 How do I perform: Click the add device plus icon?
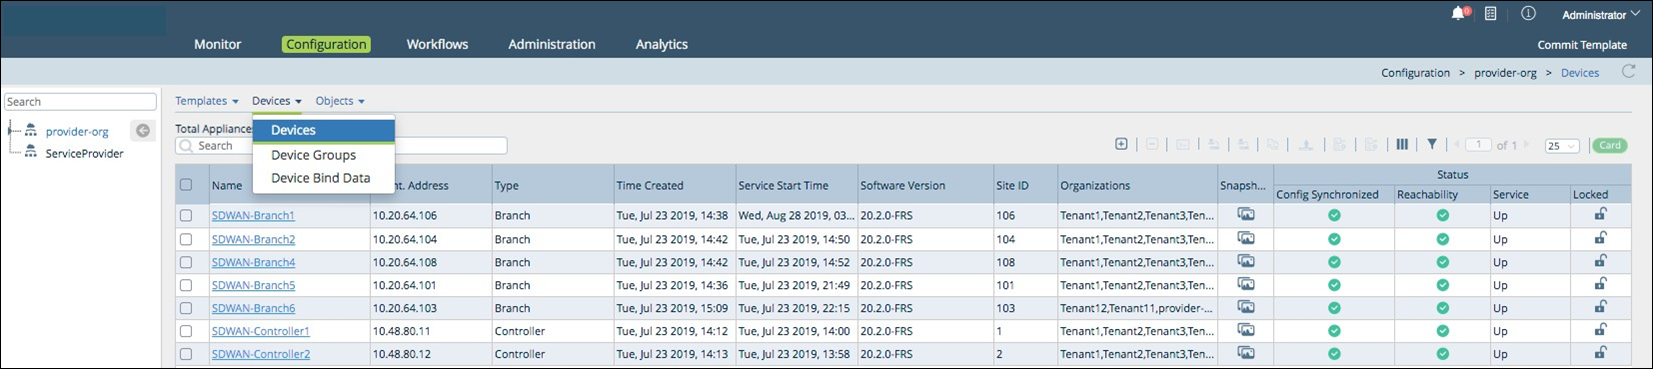click(x=1121, y=145)
